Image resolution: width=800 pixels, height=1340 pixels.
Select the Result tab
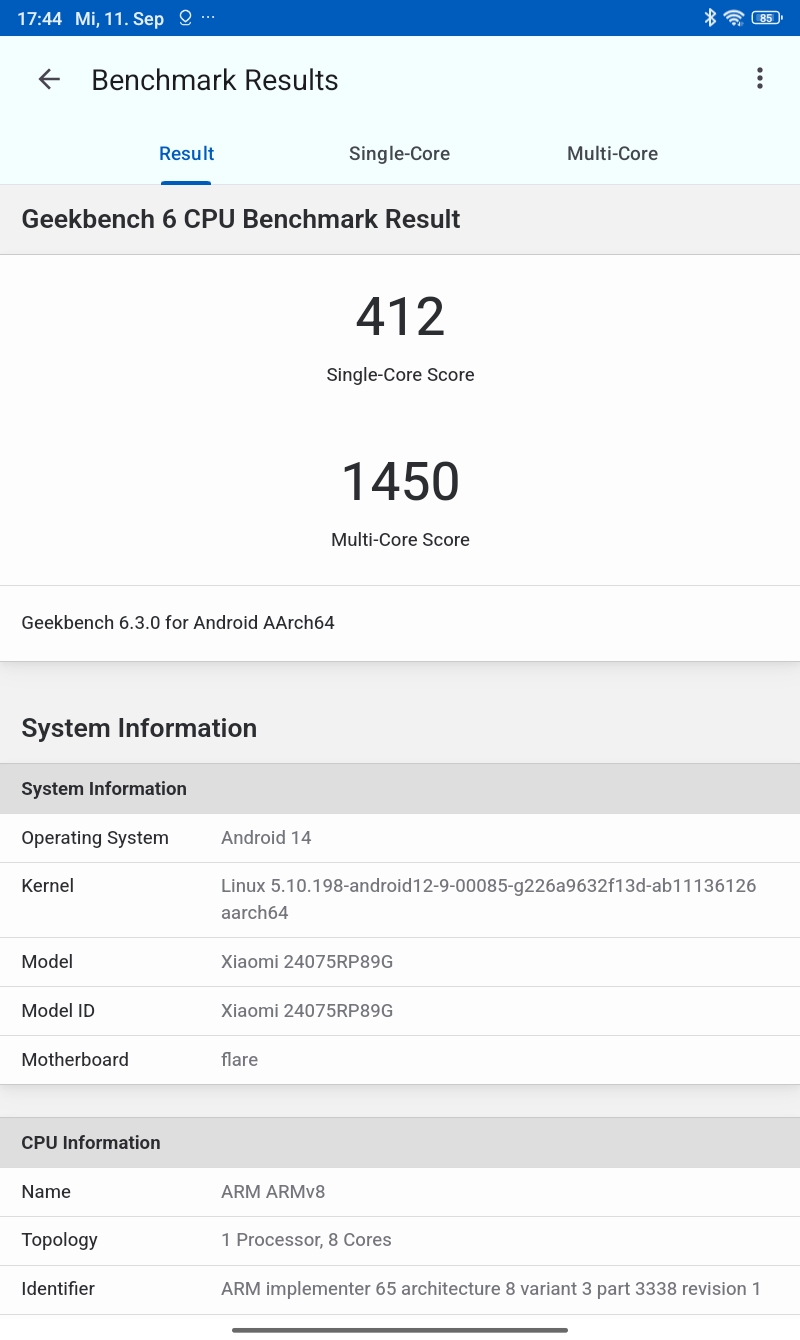coord(187,154)
